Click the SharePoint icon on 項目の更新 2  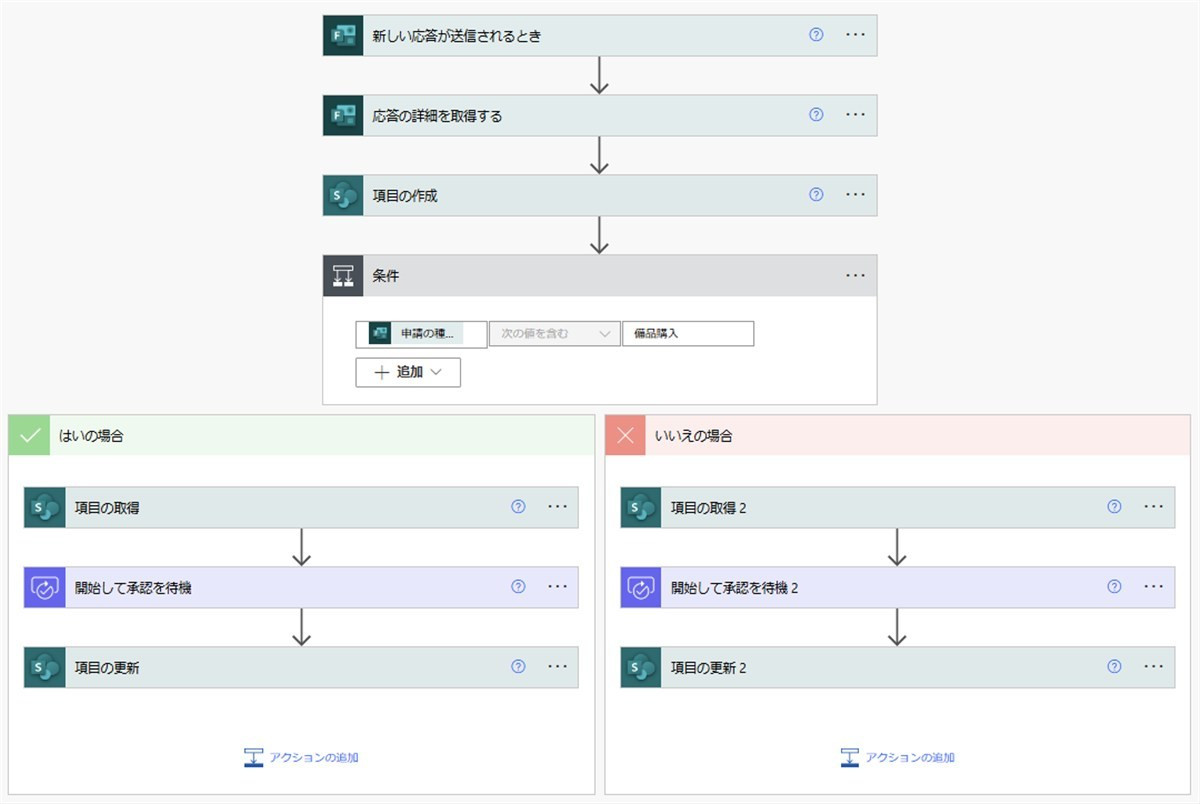pos(641,667)
